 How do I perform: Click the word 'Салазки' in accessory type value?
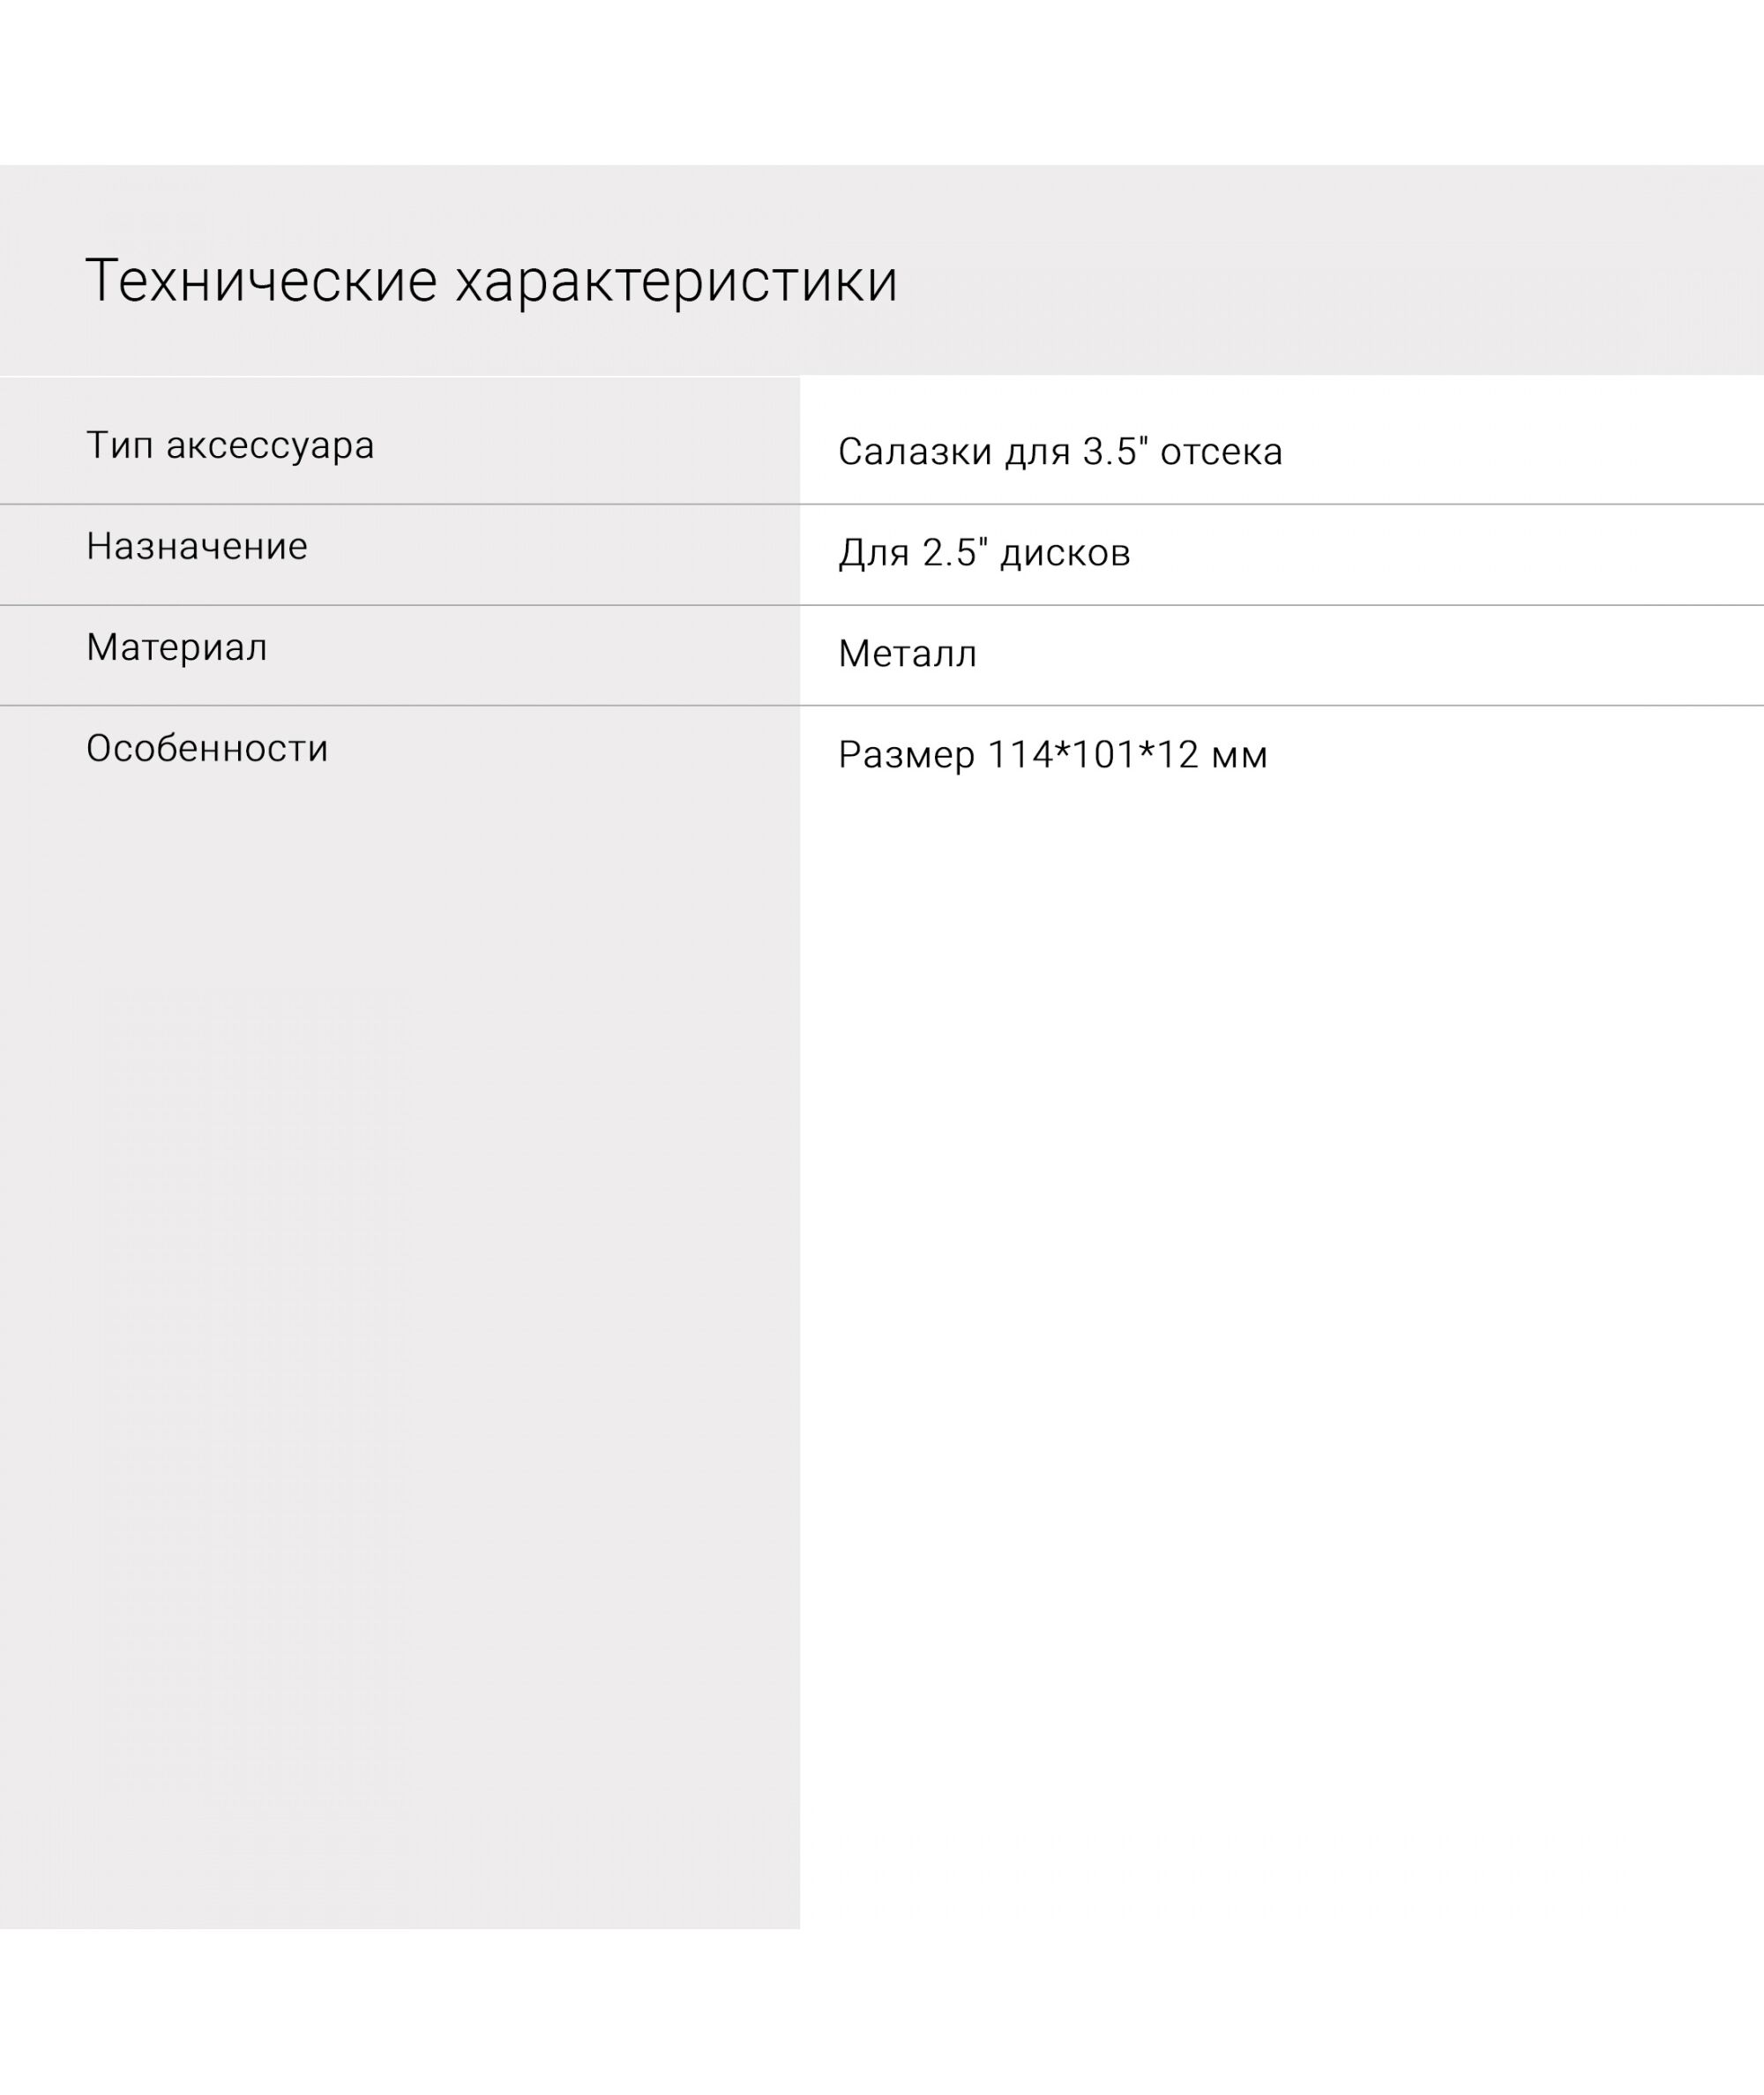(x=914, y=452)
